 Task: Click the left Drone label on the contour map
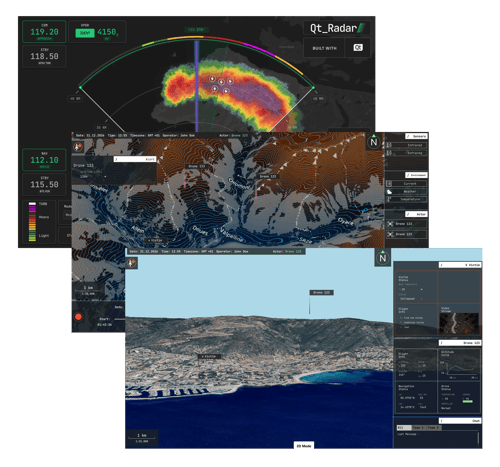pos(197,166)
